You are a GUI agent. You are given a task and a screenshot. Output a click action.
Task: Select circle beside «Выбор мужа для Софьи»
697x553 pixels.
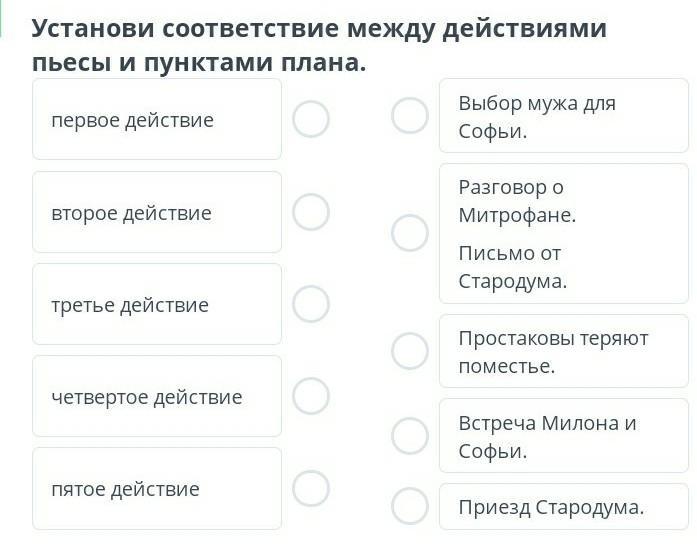coord(409,116)
